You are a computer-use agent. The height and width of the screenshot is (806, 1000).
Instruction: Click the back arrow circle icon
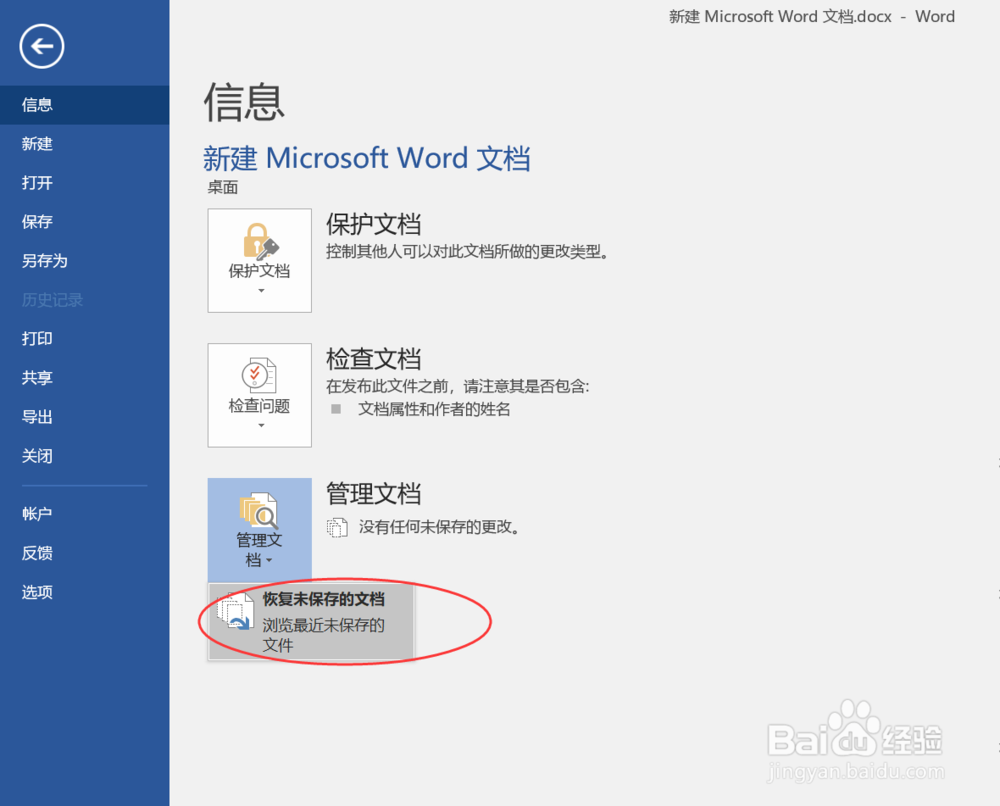click(x=41, y=47)
